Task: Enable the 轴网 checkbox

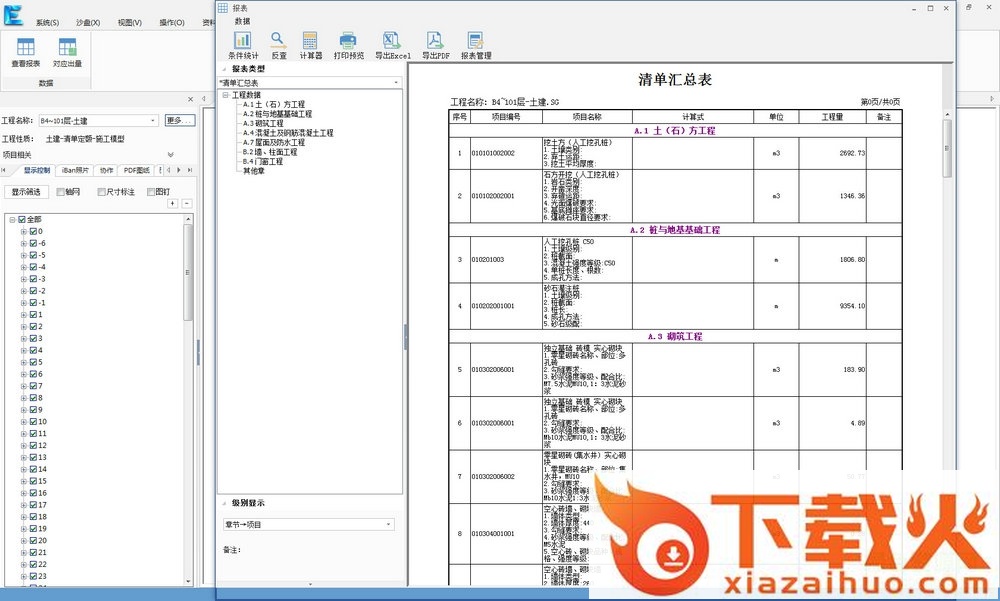Action: 61,191
